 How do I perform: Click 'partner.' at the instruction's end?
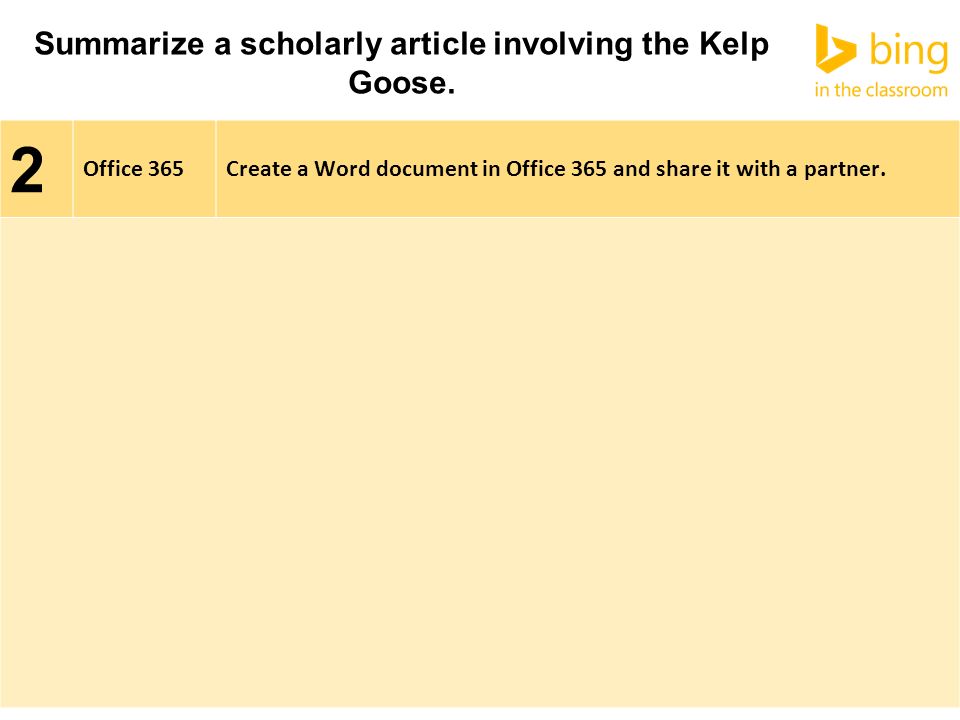click(845, 170)
